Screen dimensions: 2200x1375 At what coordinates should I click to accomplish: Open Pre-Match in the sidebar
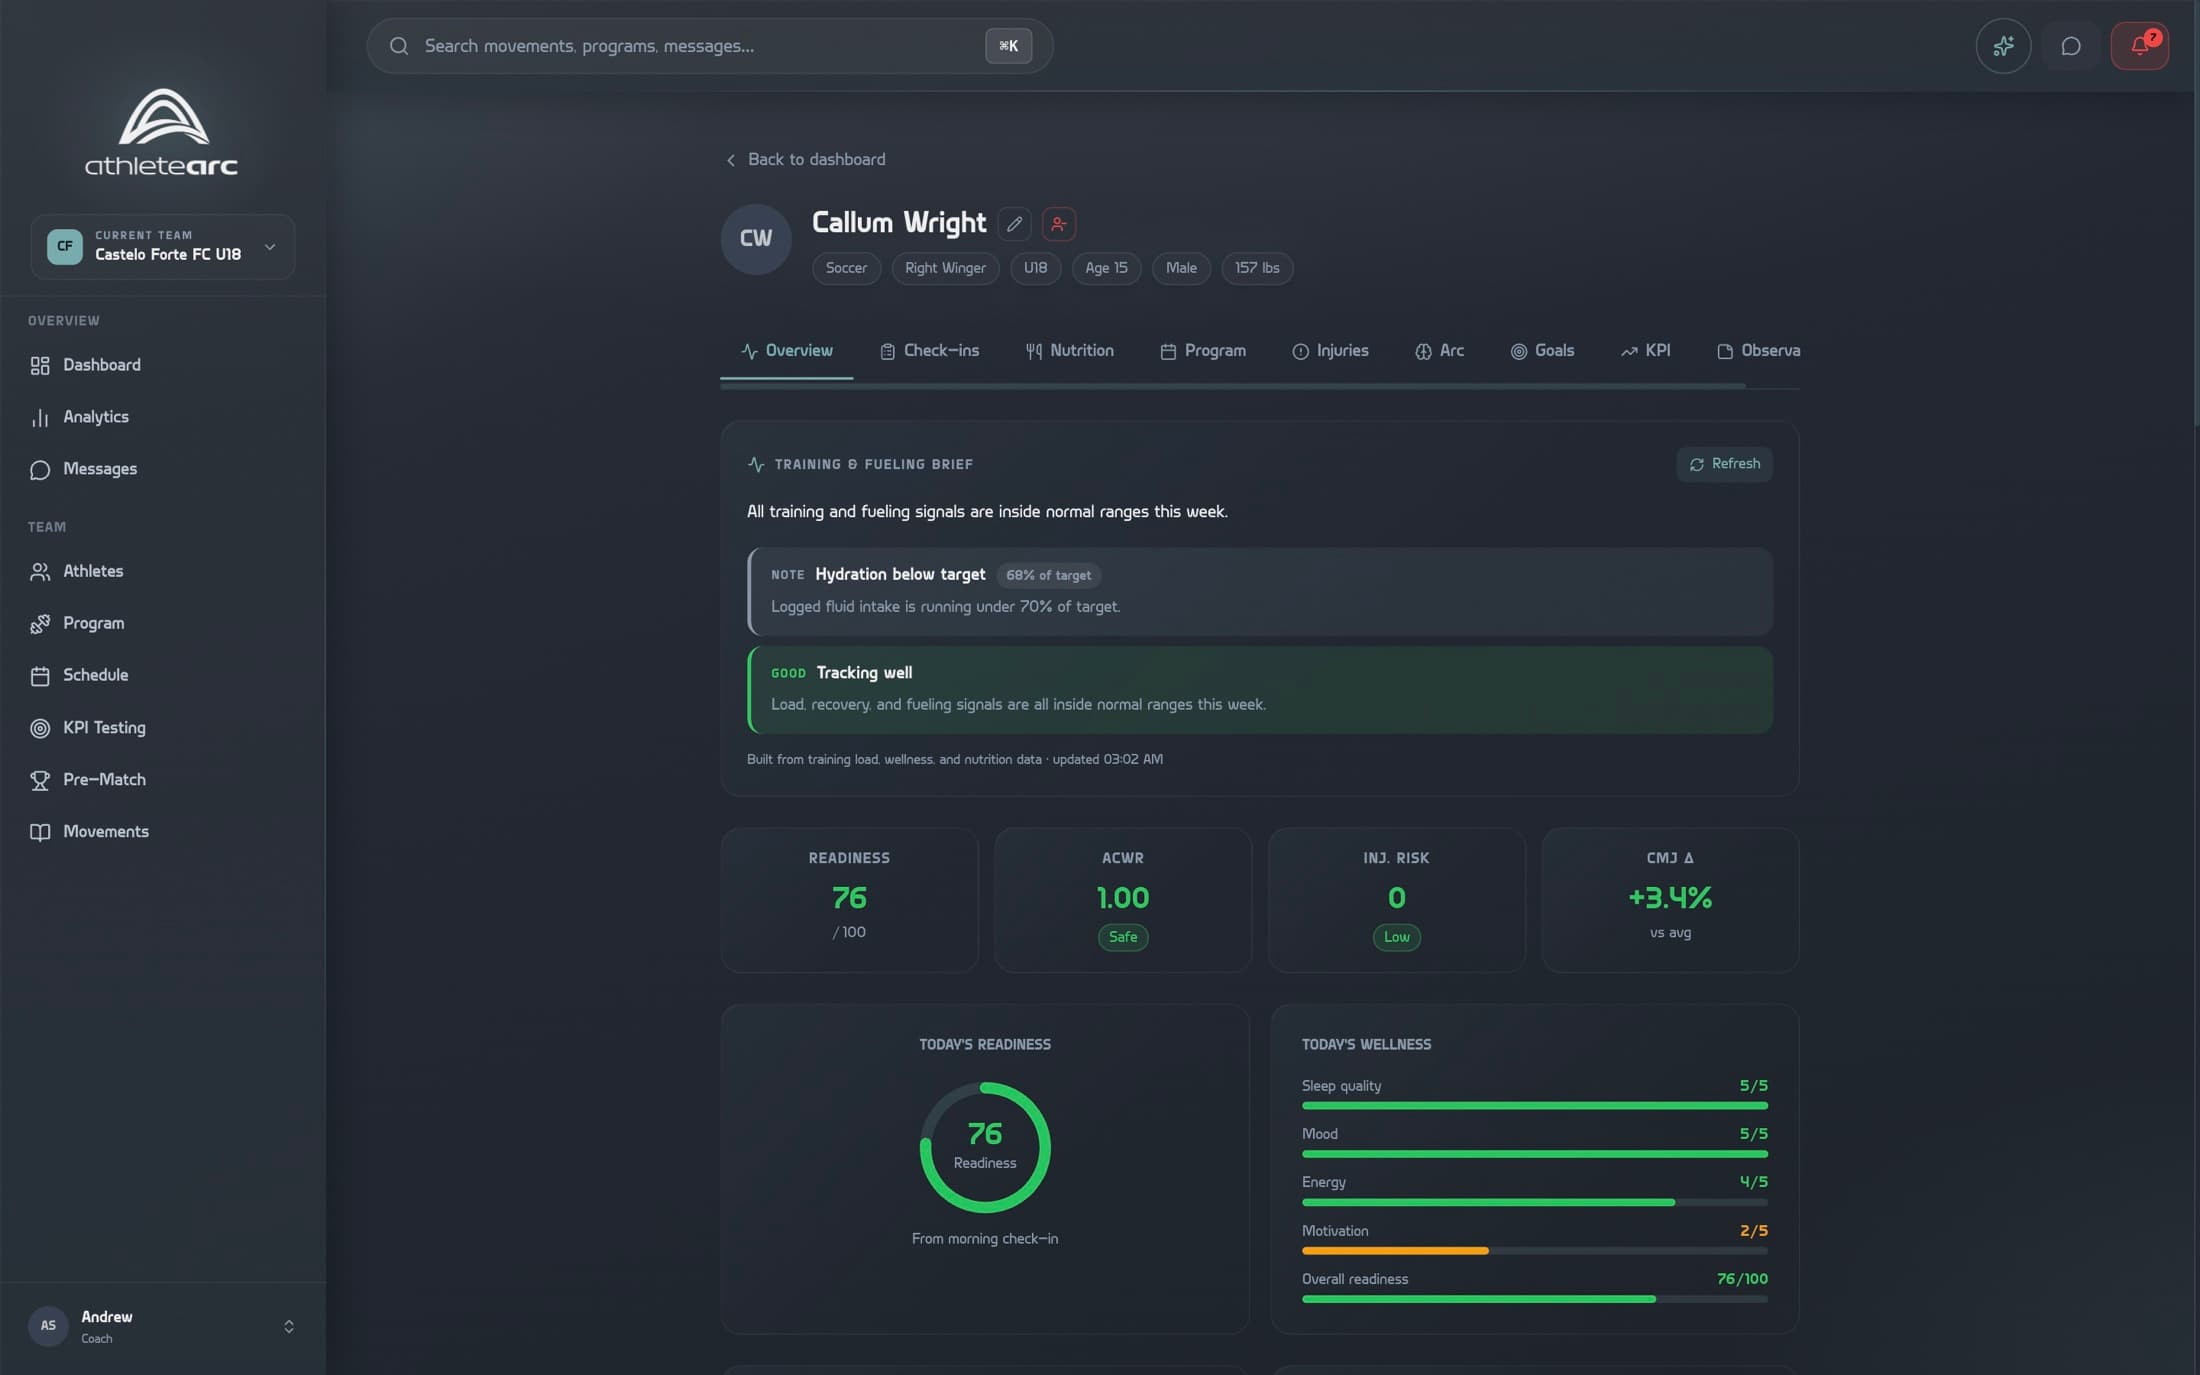163,780
